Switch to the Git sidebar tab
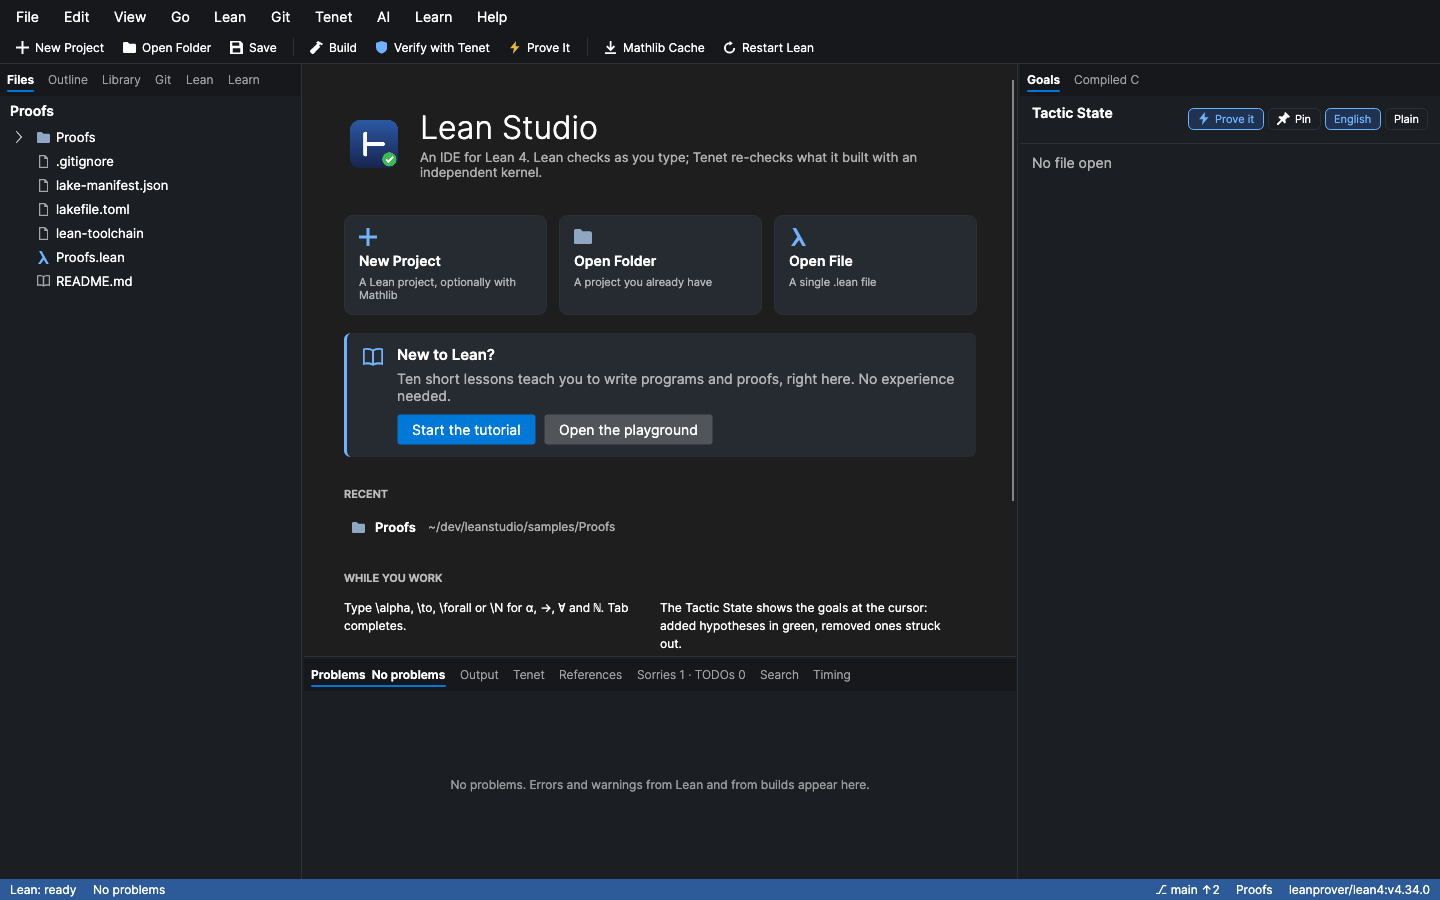Screen dimensions: 1440x900 163,80
